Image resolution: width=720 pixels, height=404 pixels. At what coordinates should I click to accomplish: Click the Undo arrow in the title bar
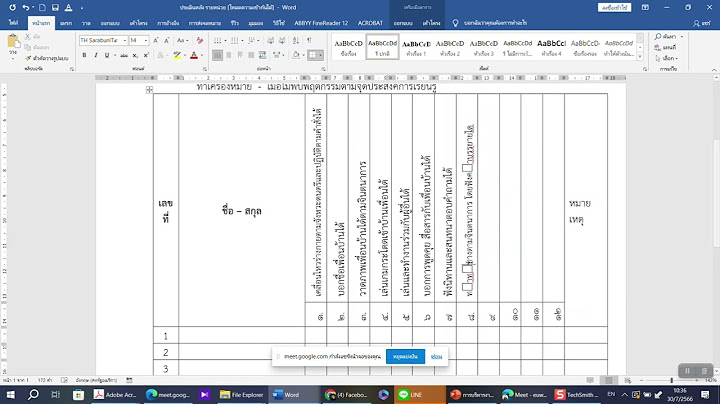tap(26, 7)
